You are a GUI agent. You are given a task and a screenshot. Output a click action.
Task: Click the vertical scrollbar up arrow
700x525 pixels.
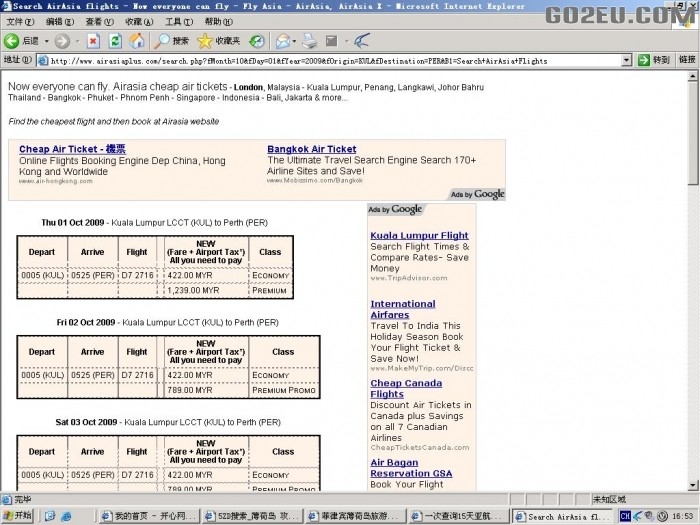coord(692,76)
